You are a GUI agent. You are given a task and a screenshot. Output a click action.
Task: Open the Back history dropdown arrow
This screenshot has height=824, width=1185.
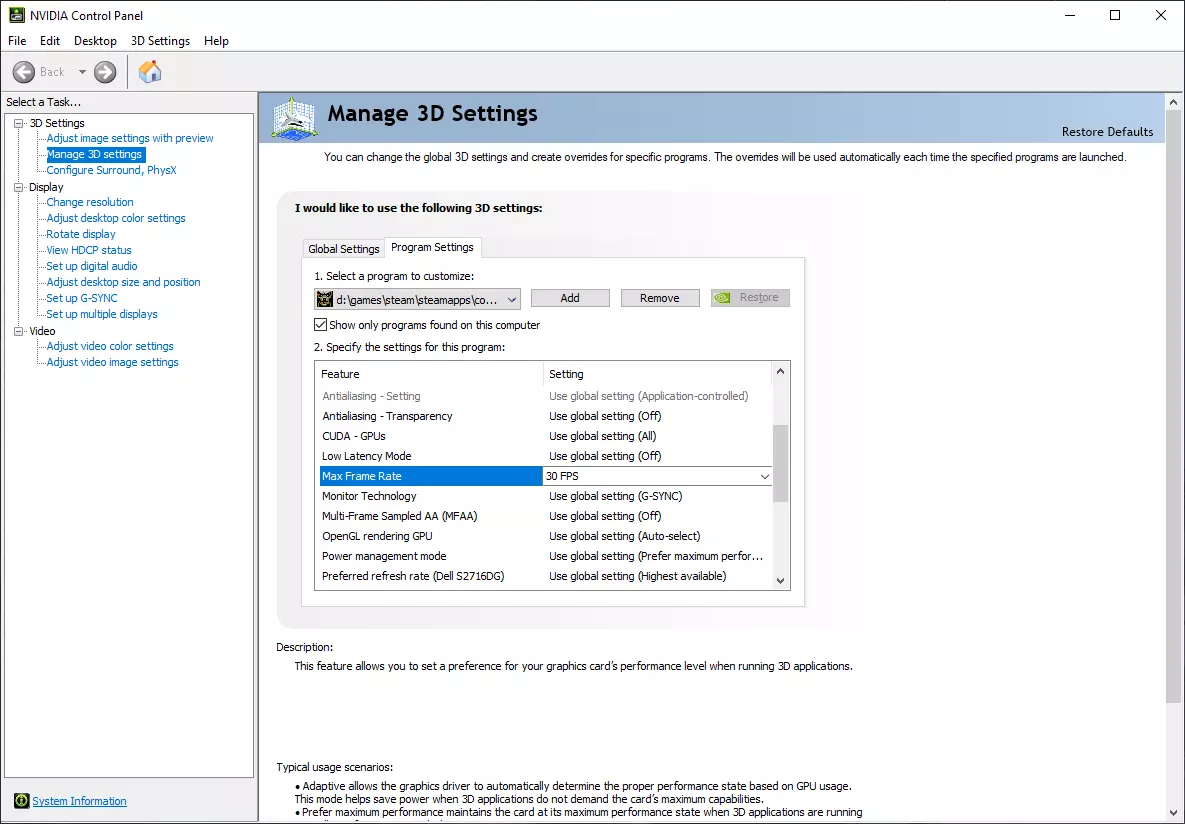[x=82, y=72]
